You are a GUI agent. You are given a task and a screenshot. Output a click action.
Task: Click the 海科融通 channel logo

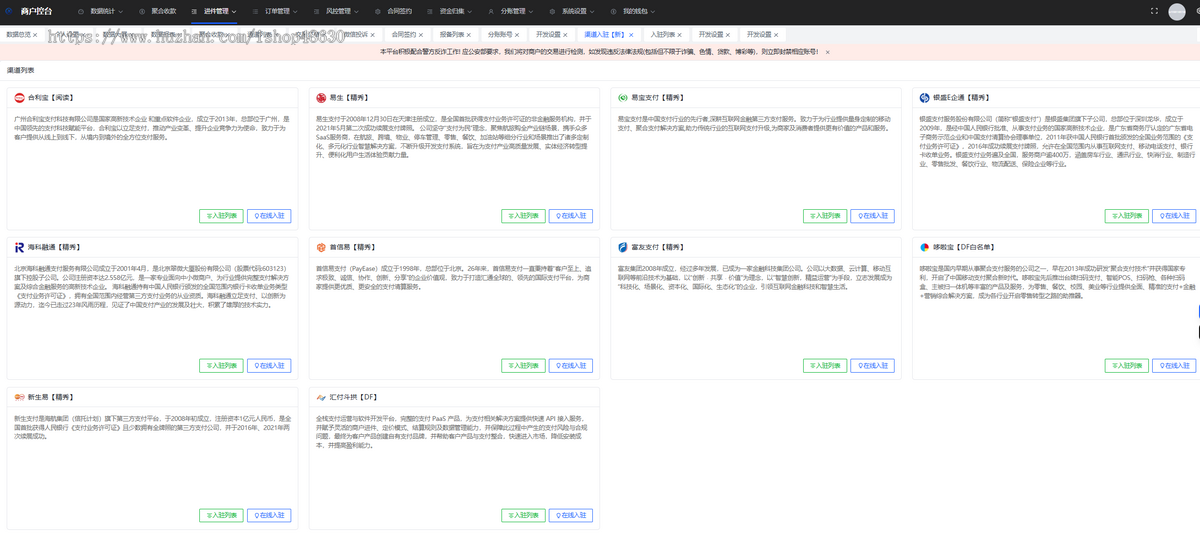pyautogui.click(x=20, y=246)
